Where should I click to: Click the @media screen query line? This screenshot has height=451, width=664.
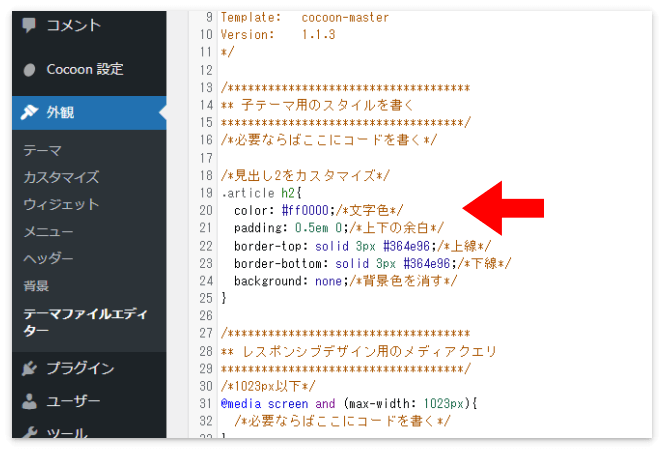click(349, 404)
